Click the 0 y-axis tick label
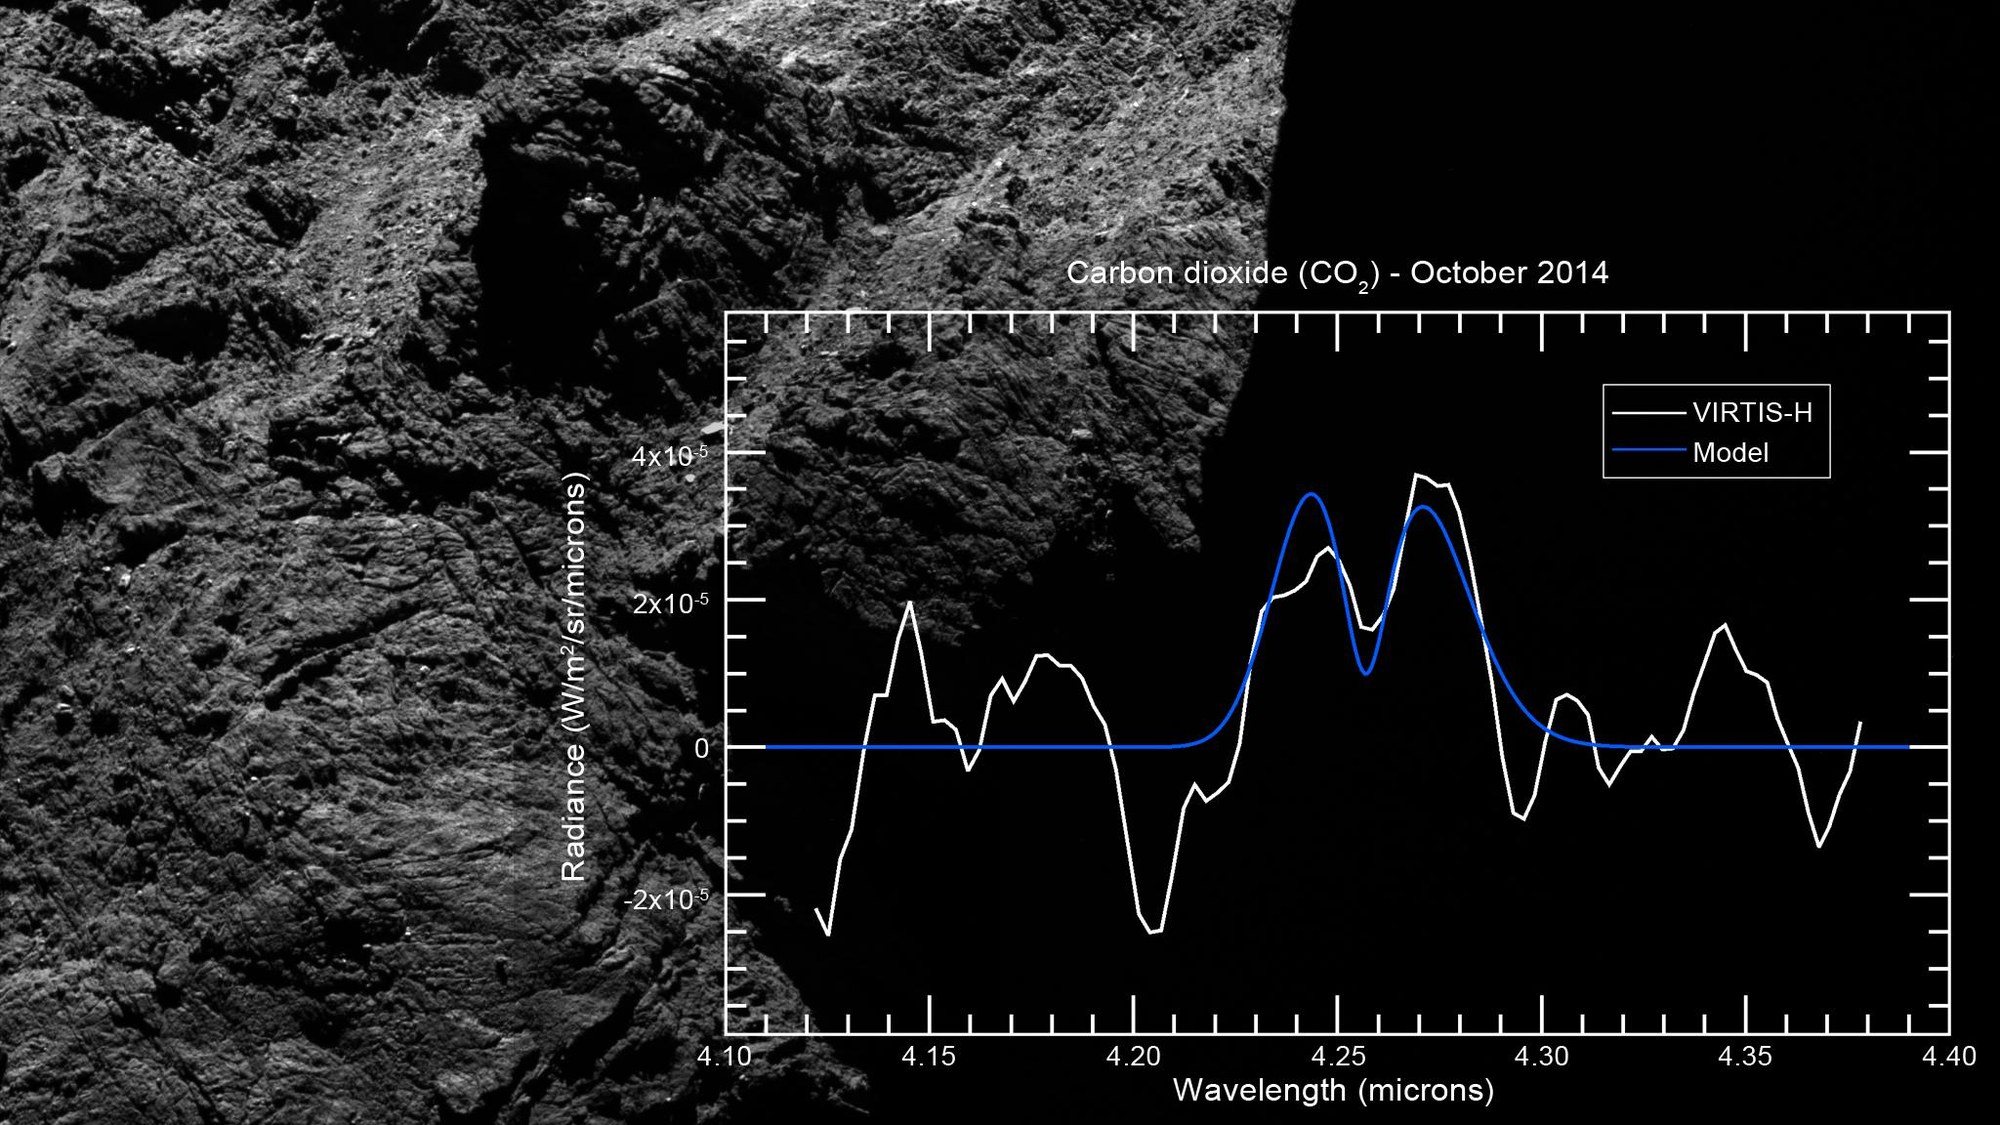 click(701, 748)
